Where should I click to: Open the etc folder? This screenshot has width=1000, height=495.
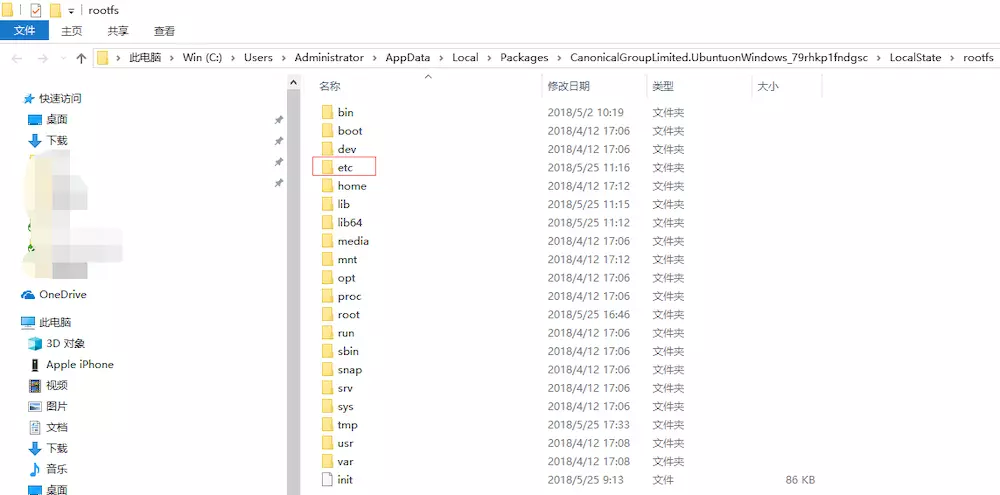point(345,167)
